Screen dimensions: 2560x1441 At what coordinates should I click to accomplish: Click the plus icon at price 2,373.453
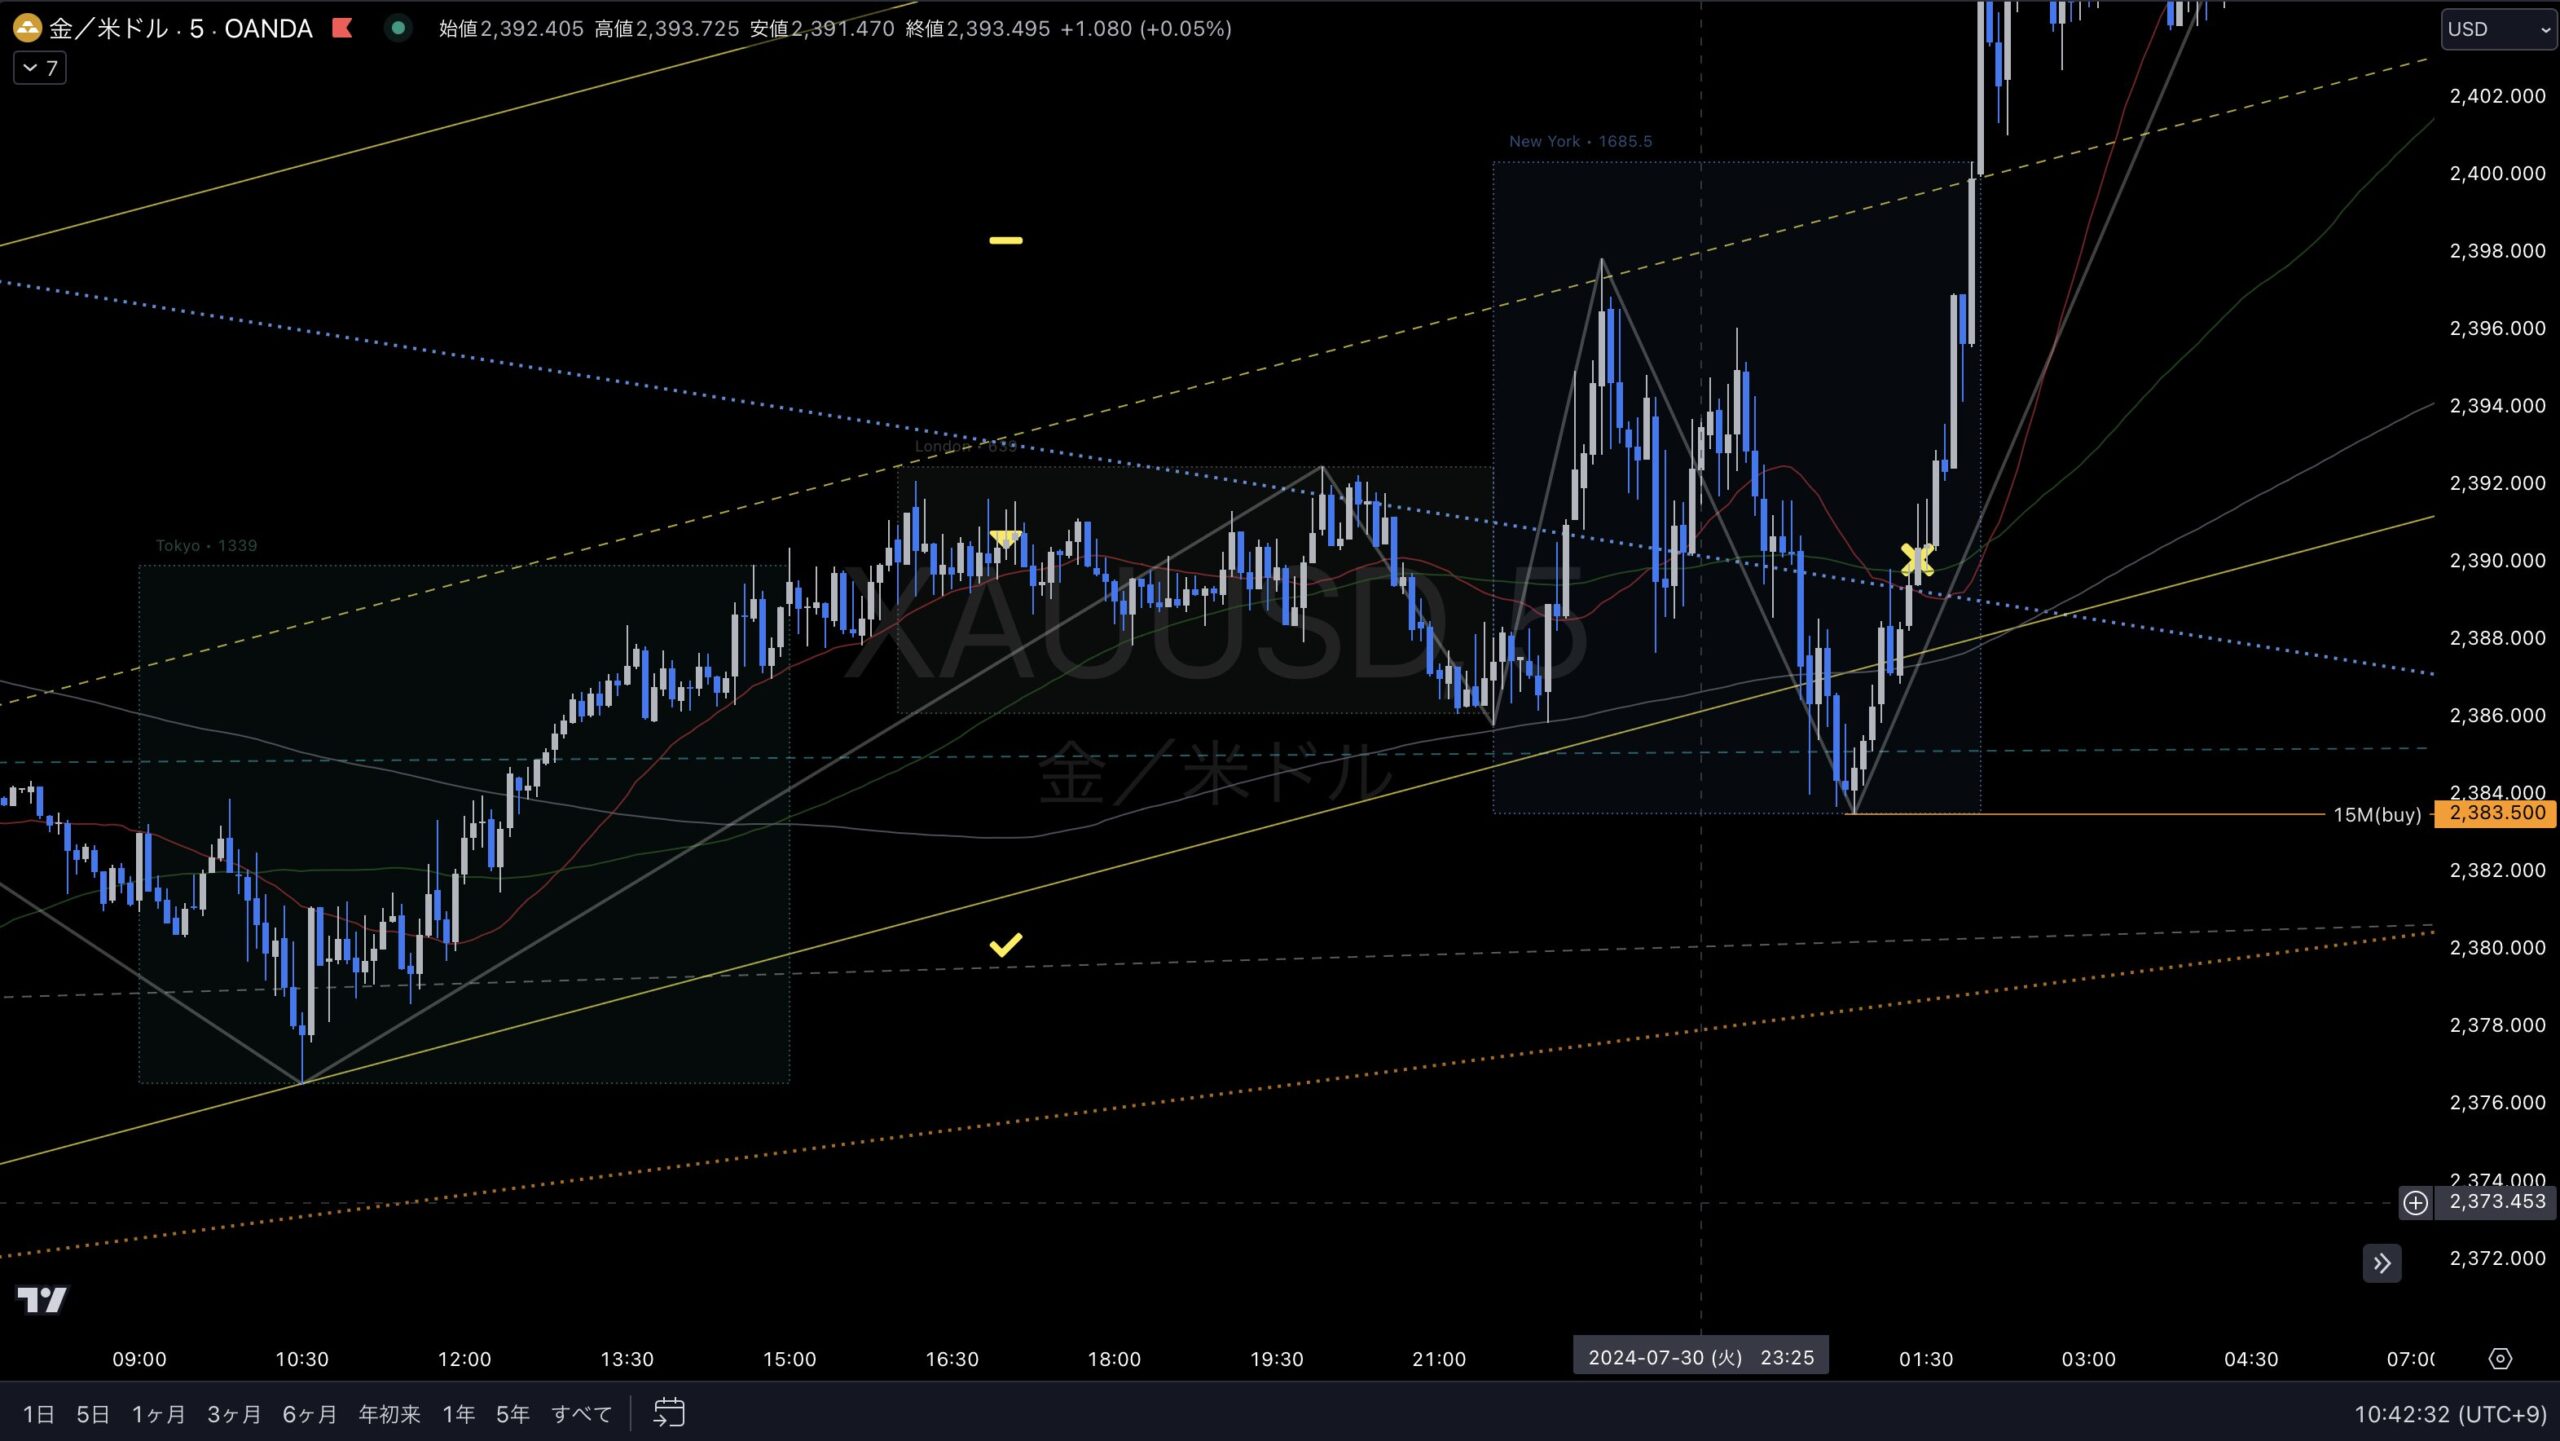coord(2415,1202)
